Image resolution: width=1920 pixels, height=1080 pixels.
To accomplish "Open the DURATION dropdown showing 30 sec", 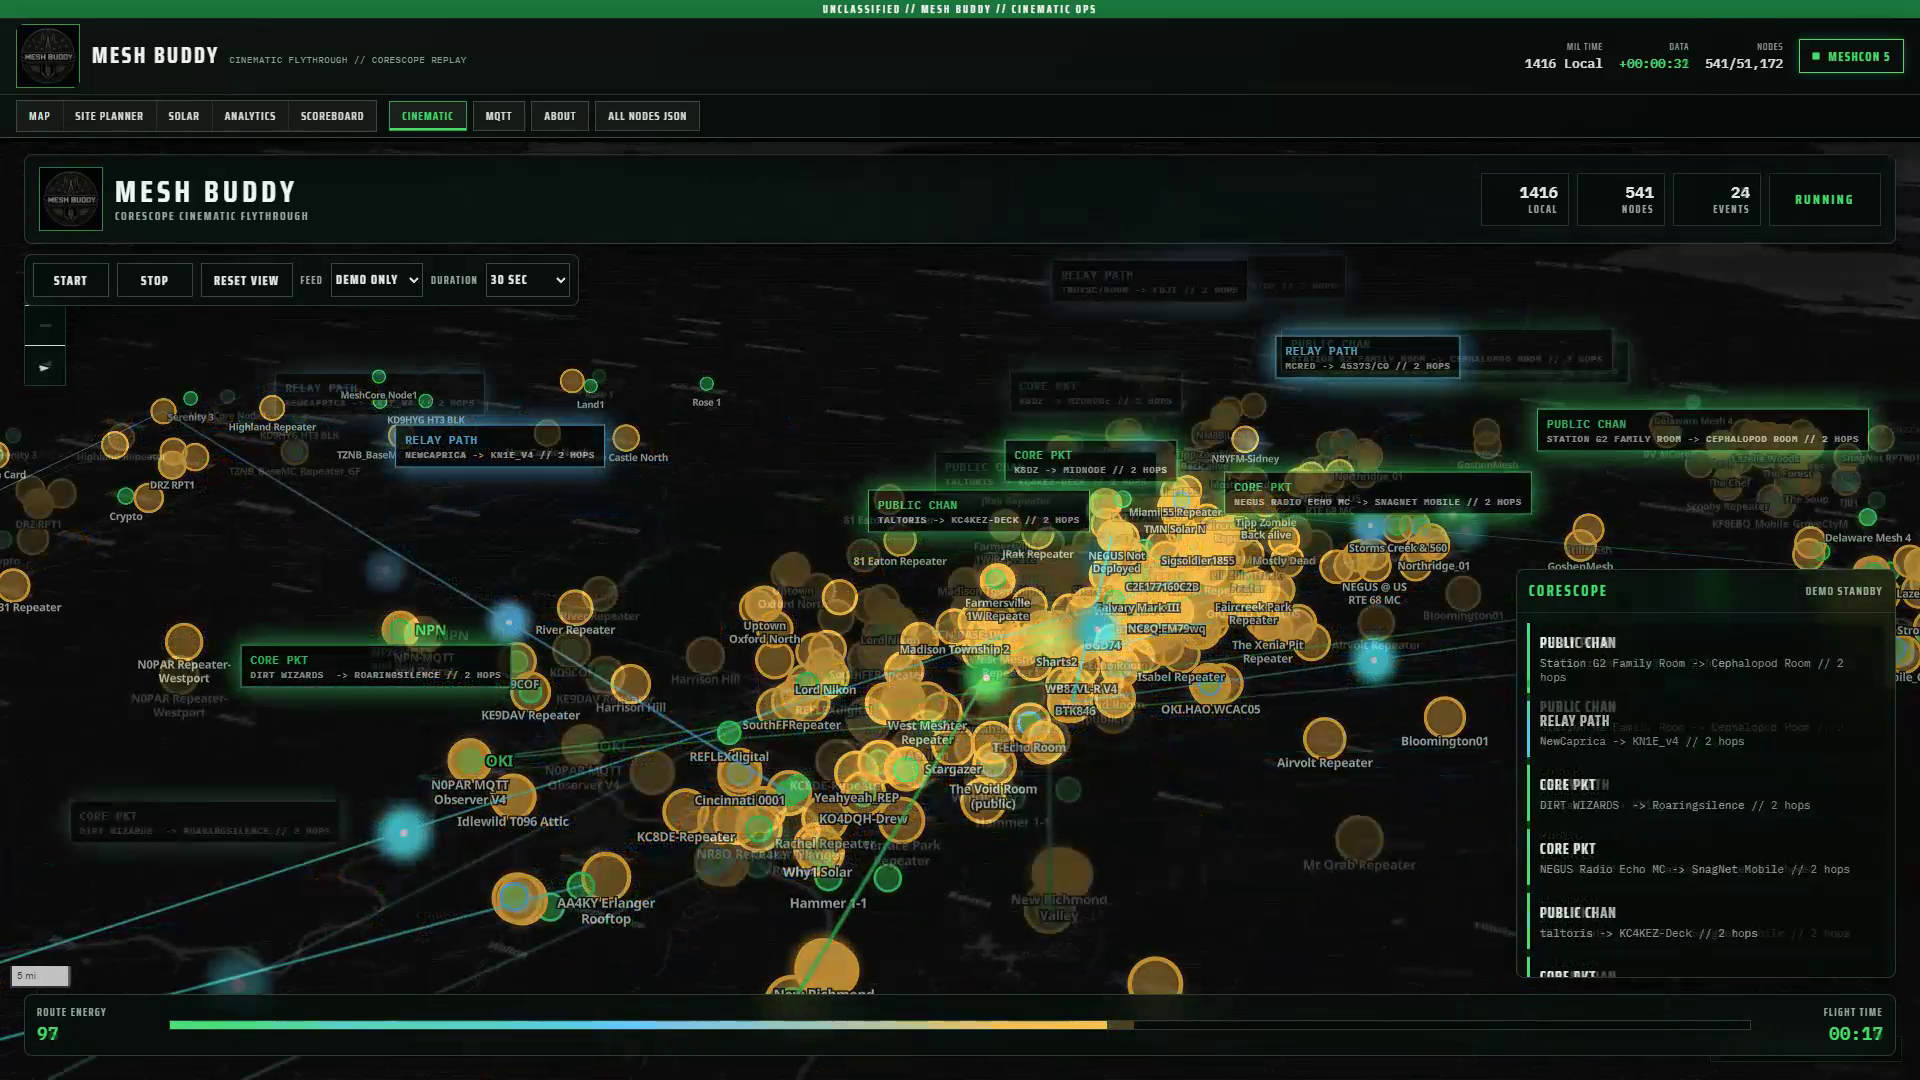I will 528,280.
